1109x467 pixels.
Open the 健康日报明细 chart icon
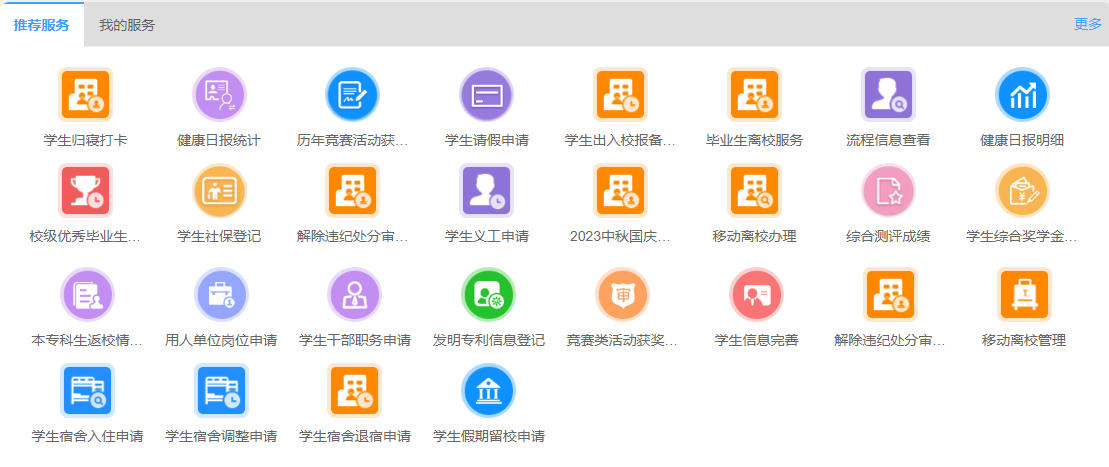point(1021,95)
